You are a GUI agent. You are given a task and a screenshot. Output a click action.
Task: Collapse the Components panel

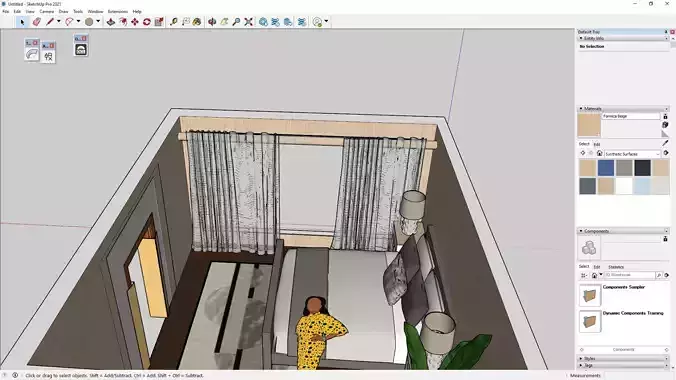tap(581, 231)
